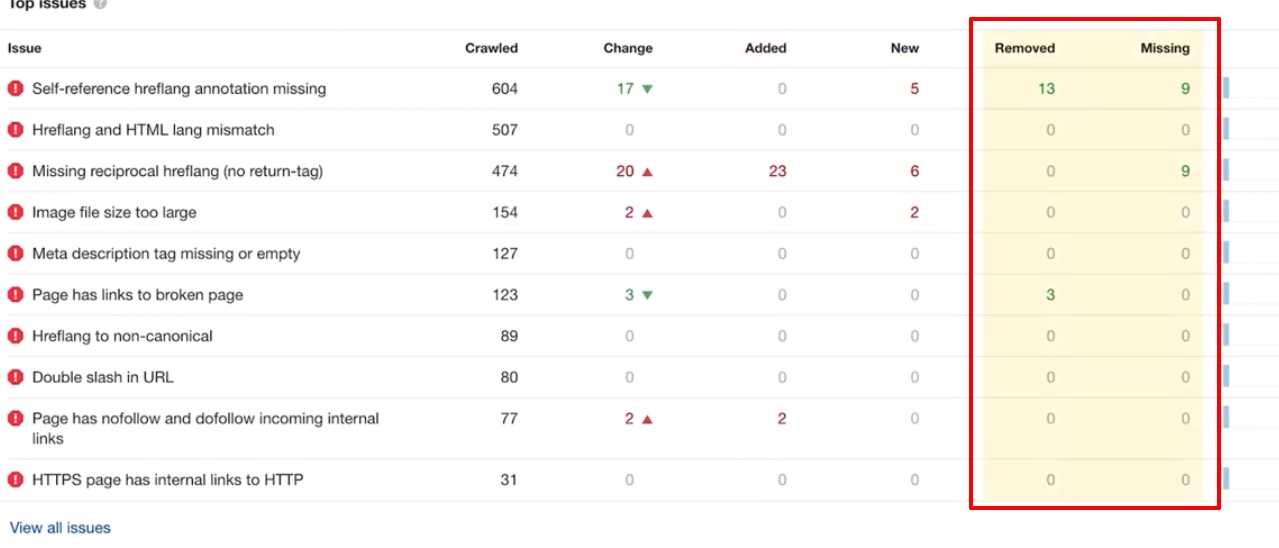Click the 13 removed count for Self-reference hreflang

pyautogui.click(x=1046, y=89)
